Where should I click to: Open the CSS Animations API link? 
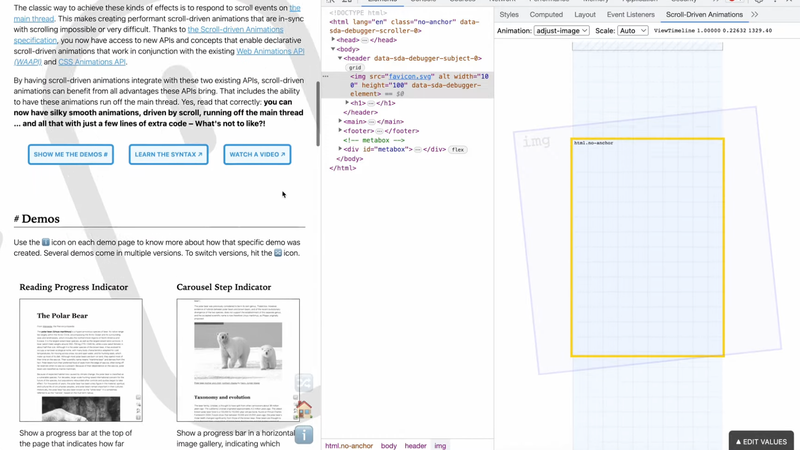pyautogui.click(x=92, y=62)
